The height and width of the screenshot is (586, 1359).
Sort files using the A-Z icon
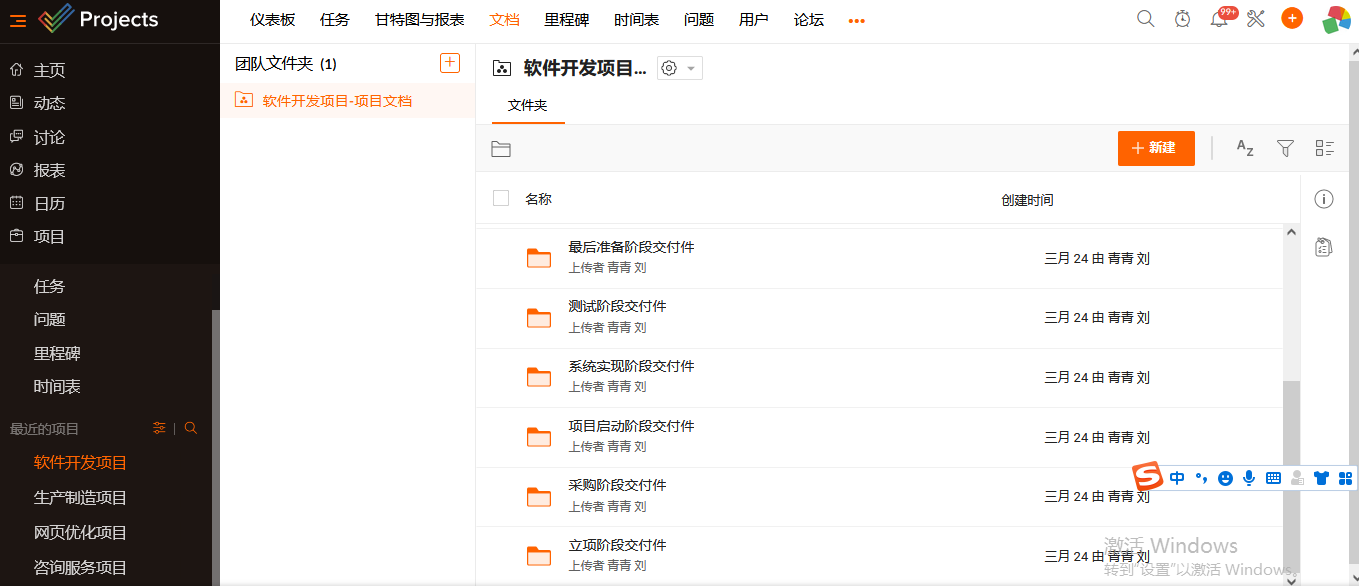1245,148
